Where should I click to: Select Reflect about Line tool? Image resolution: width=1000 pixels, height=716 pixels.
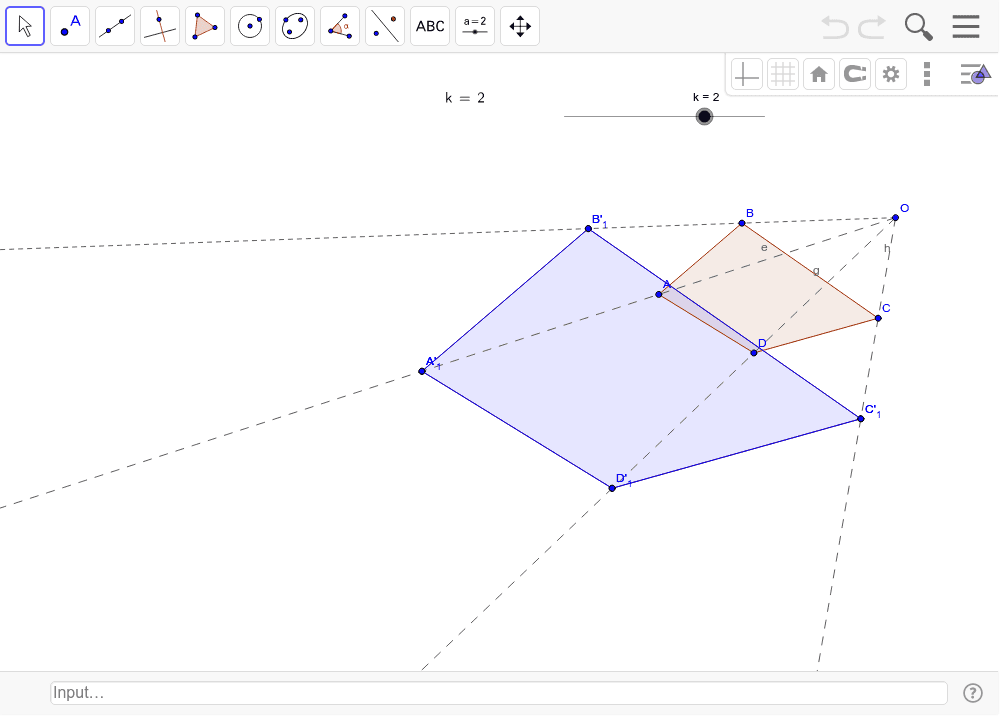click(385, 26)
